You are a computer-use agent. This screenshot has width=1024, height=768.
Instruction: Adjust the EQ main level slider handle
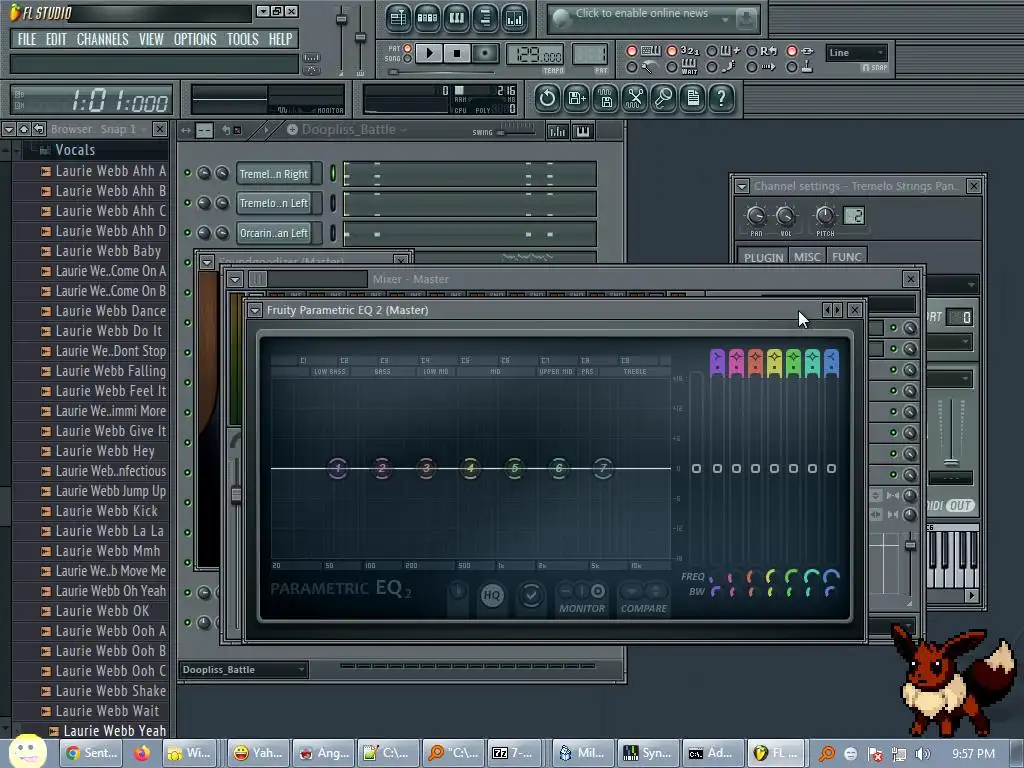tap(696, 468)
